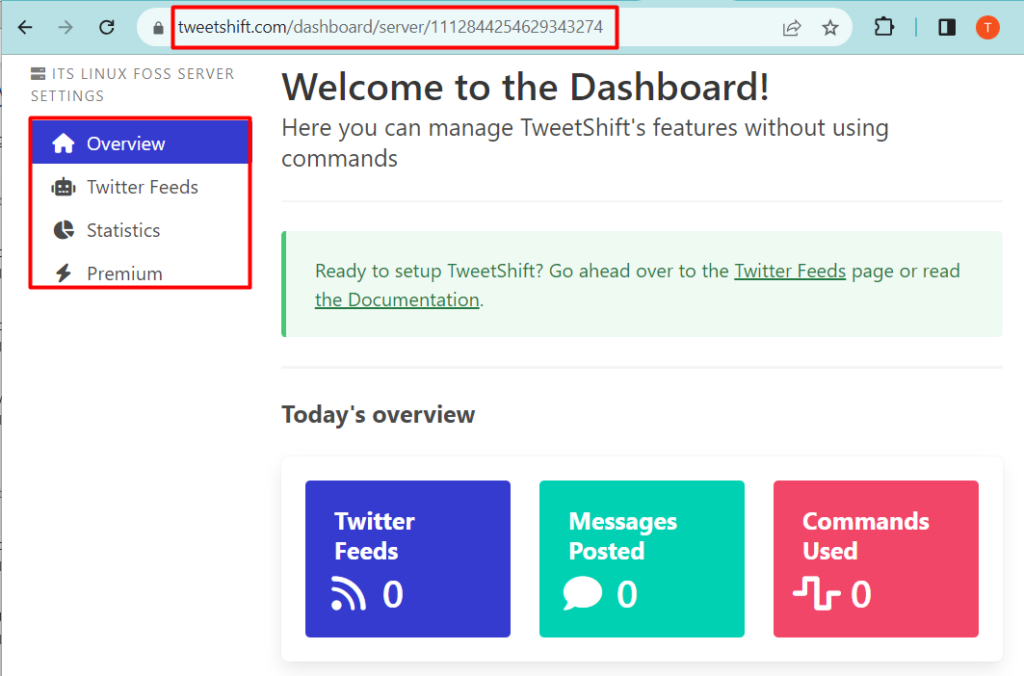Click the speech bubble icon in Messages card
Viewport: 1024px width, 676px height.
point(583,593)
